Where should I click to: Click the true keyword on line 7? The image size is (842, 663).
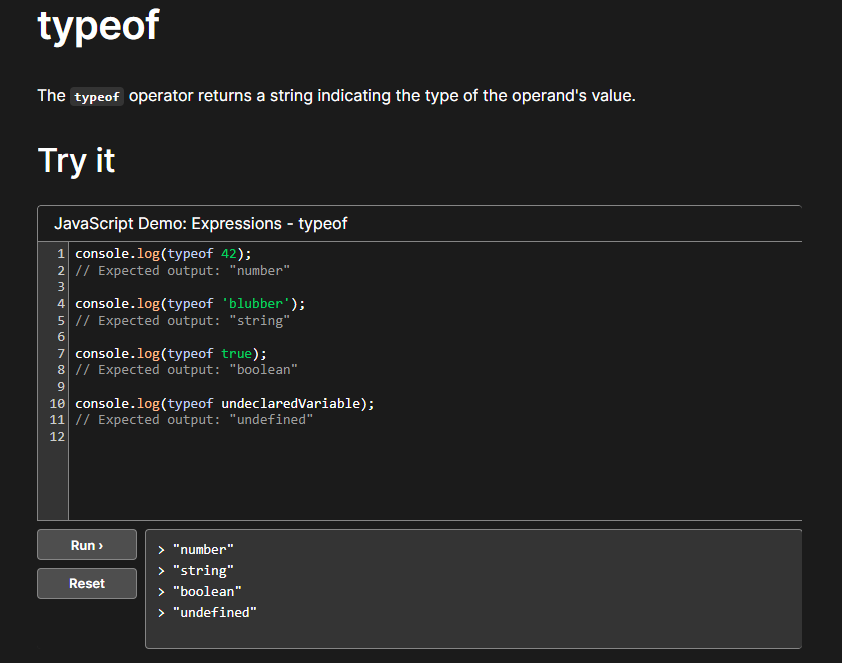pyautogui.click(x=237, y=353)
